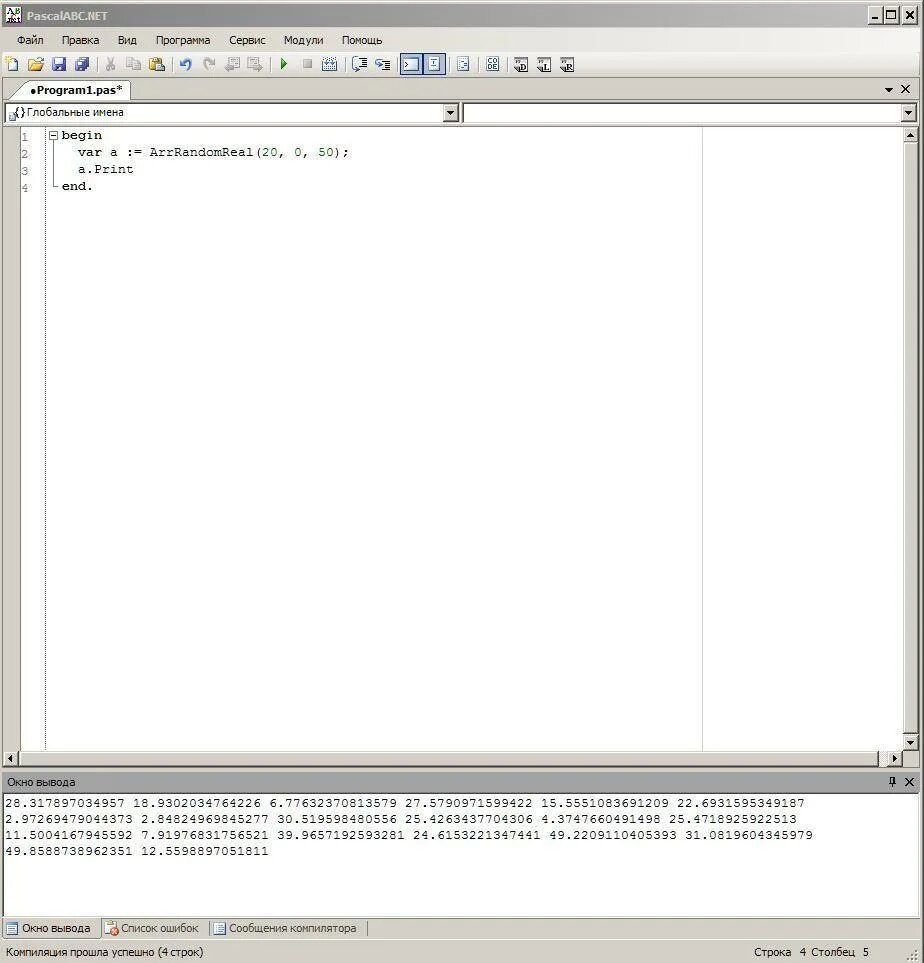Click the PascalABC.NET title bar app icon
The image size is (924, 963).
point(13,14)
